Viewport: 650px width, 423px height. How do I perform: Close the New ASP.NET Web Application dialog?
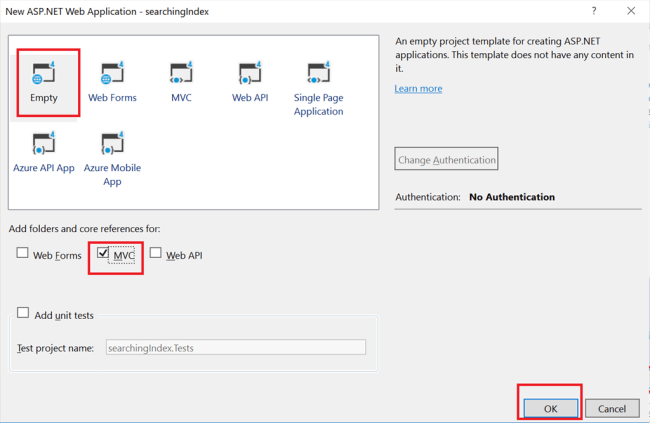[631, 11]
